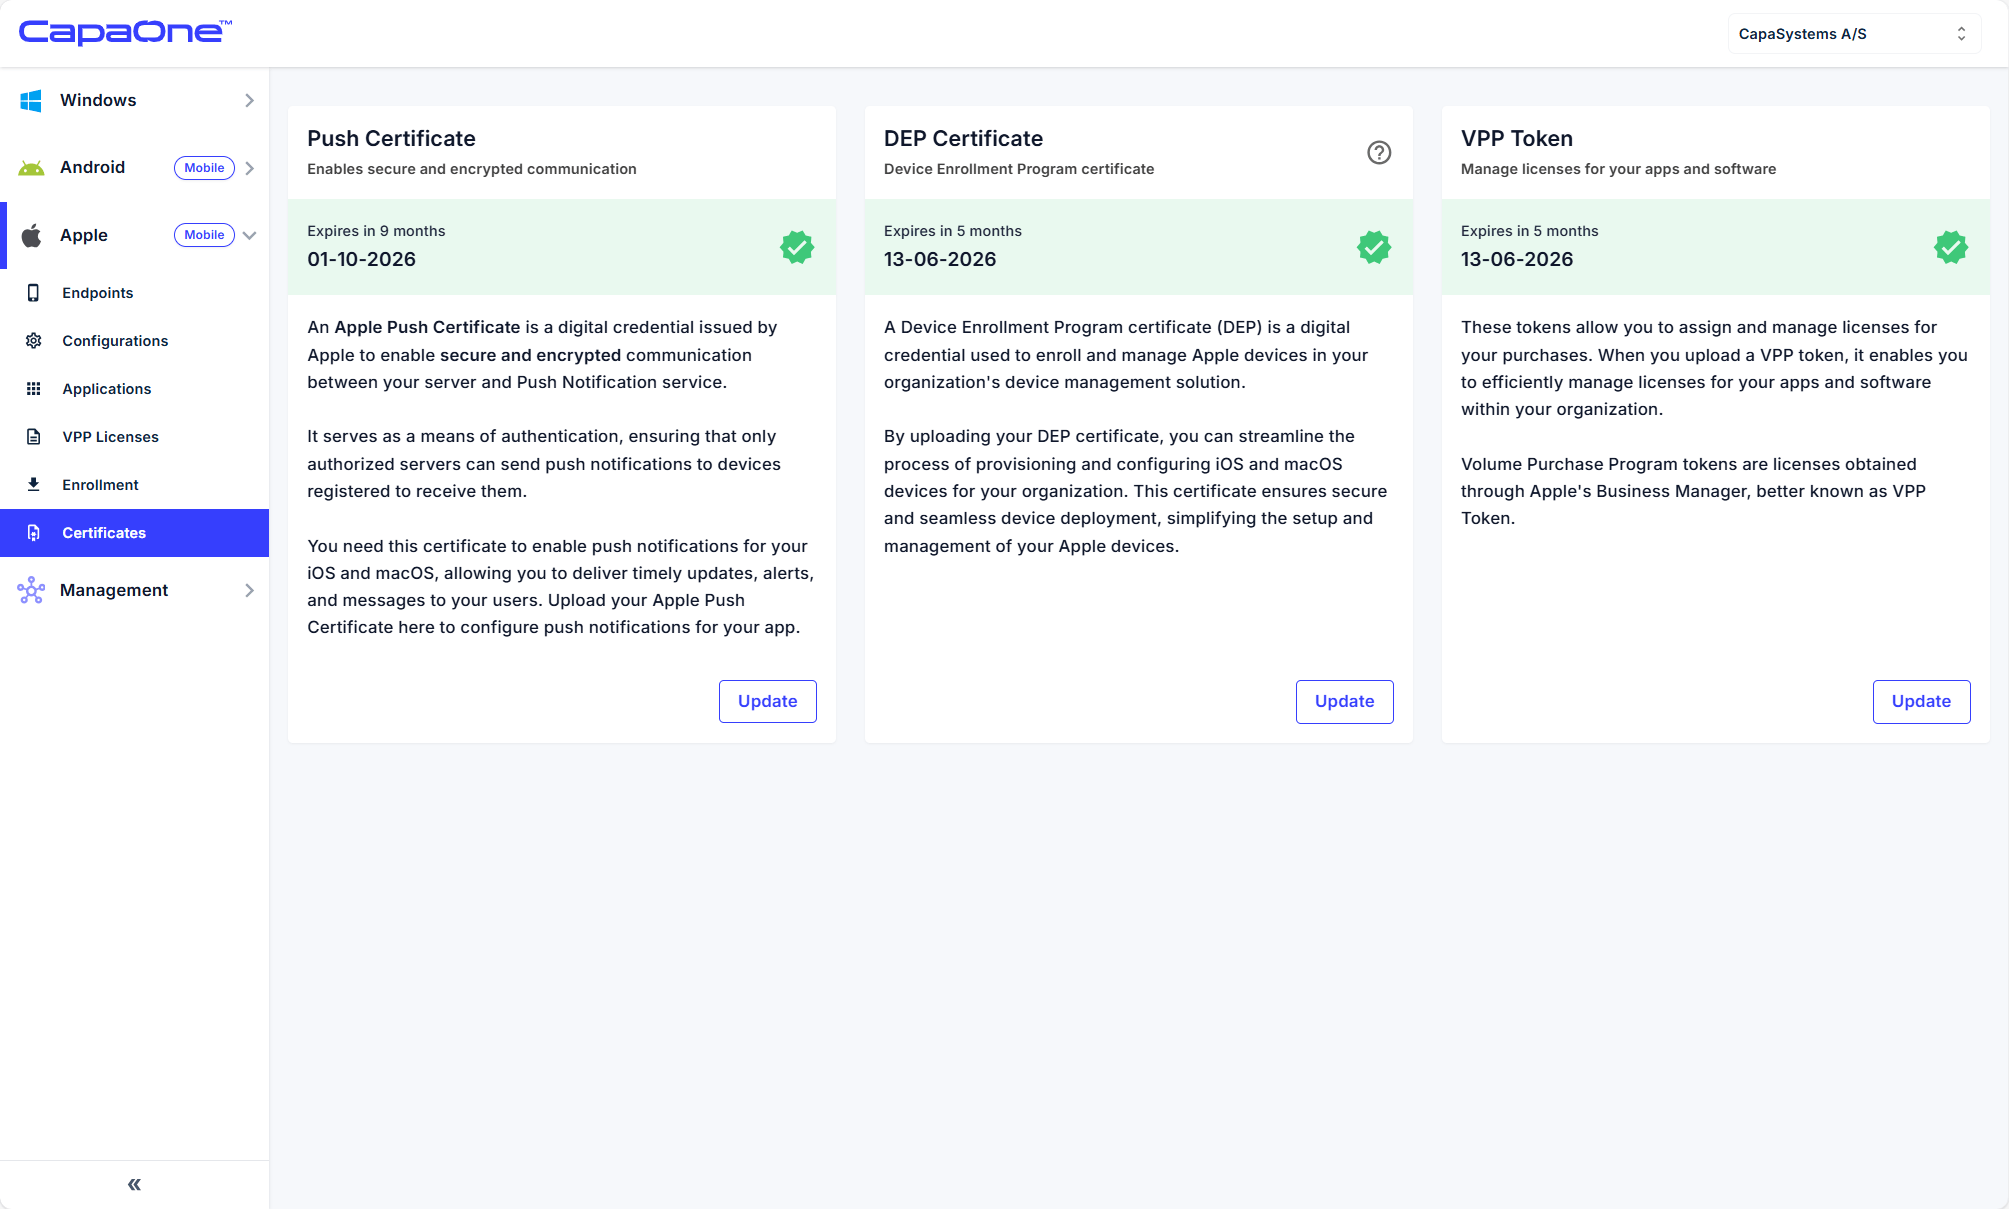Update the Push Certificate

(x=768, y=702)
